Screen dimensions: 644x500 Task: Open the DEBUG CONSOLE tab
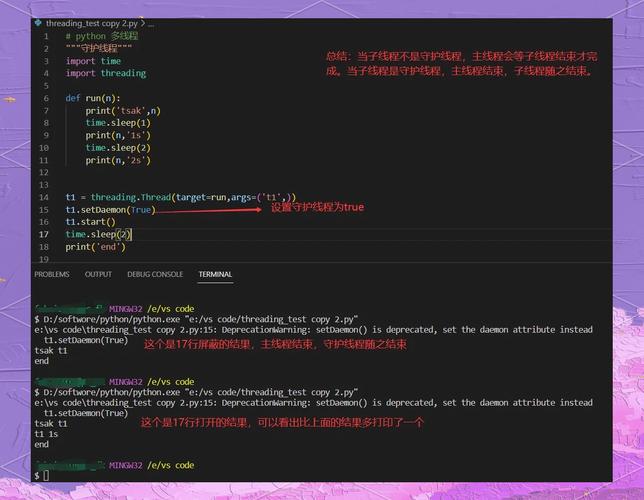point(155,274)
